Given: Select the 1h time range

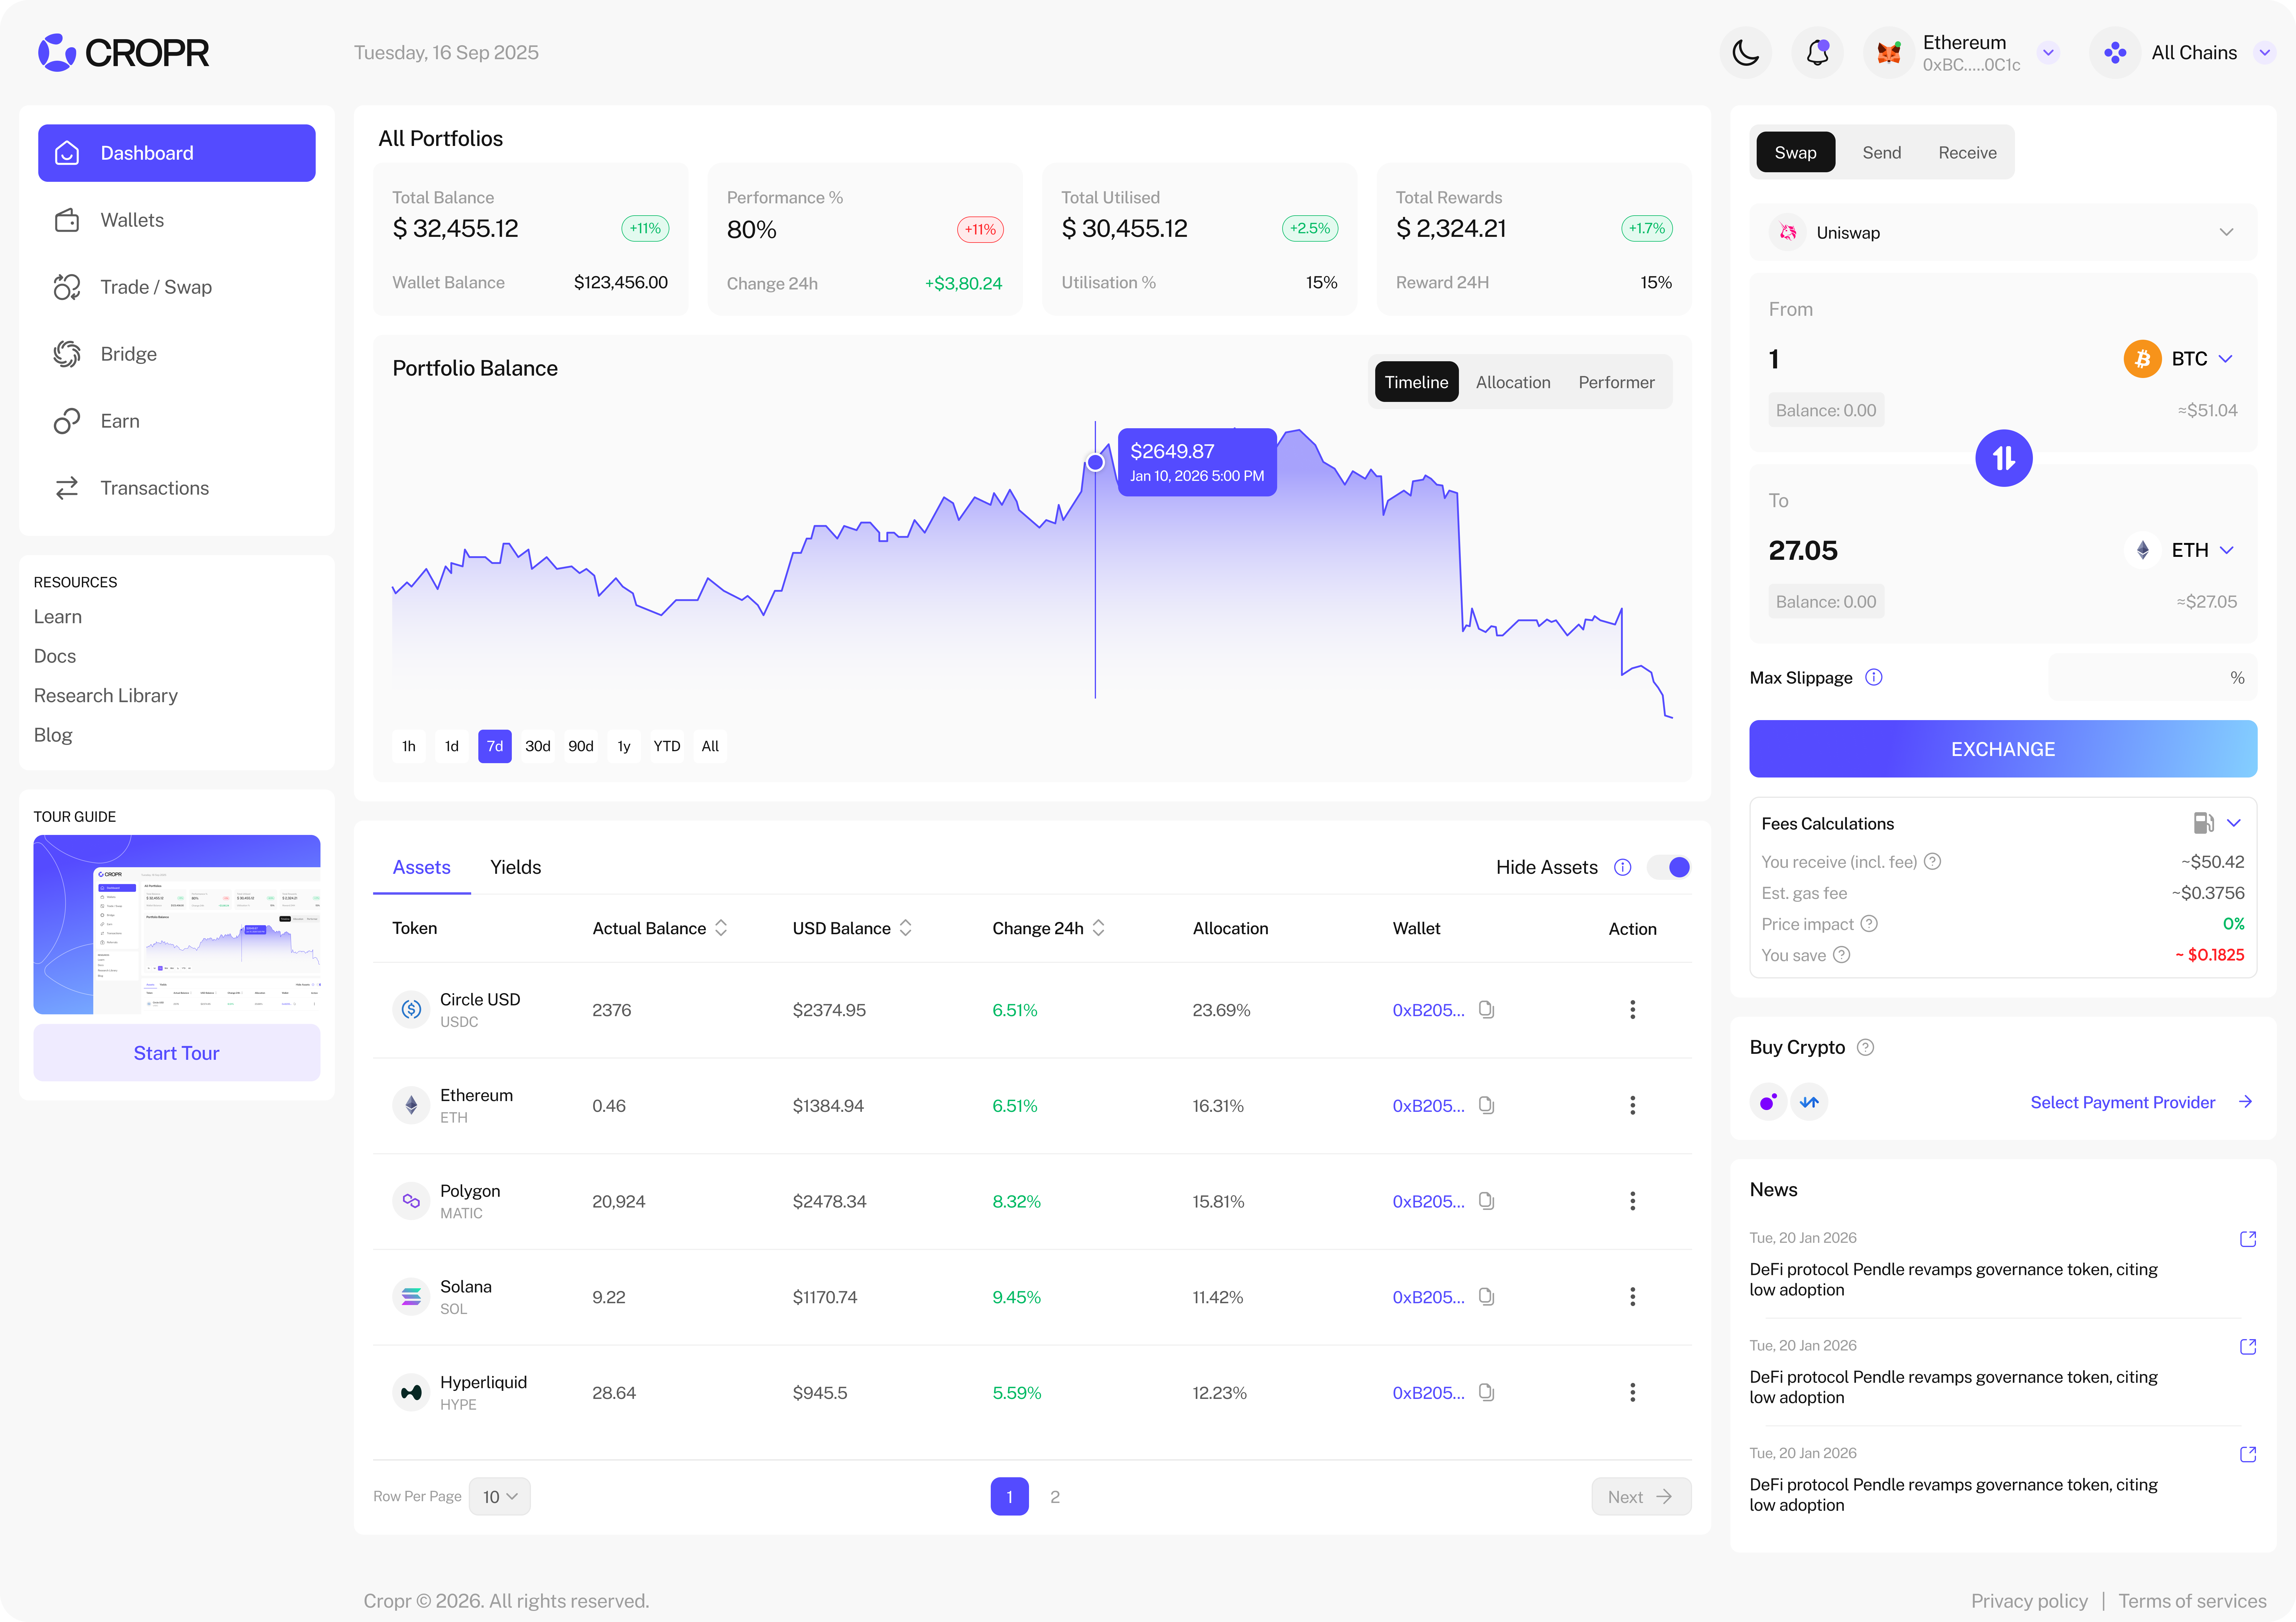Looking at the screenshot, I should (x=409, y=746).
